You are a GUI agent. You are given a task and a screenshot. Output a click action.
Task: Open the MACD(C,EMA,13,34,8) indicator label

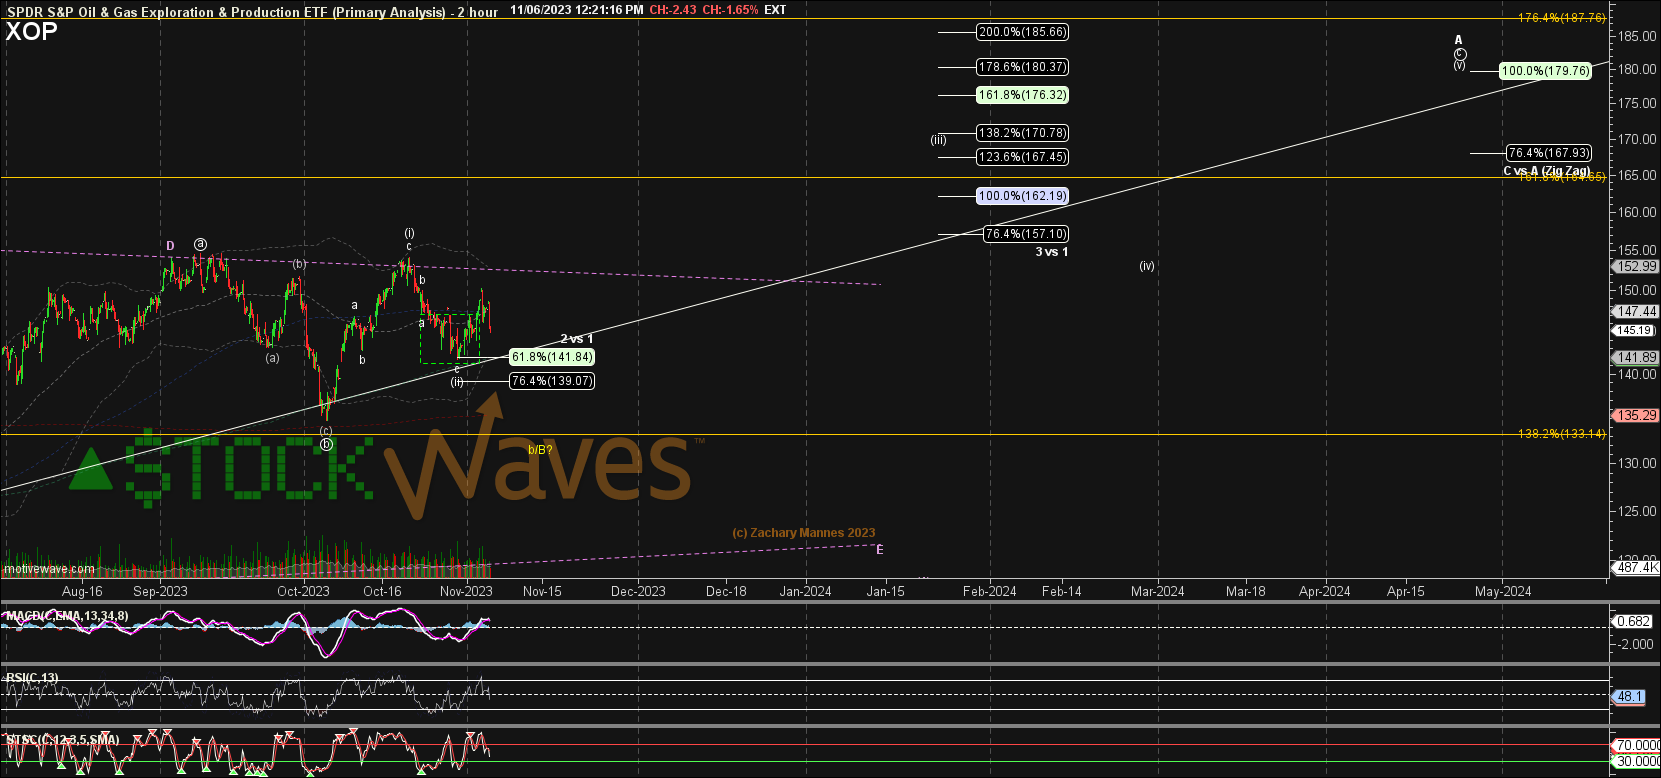[67, 616]
